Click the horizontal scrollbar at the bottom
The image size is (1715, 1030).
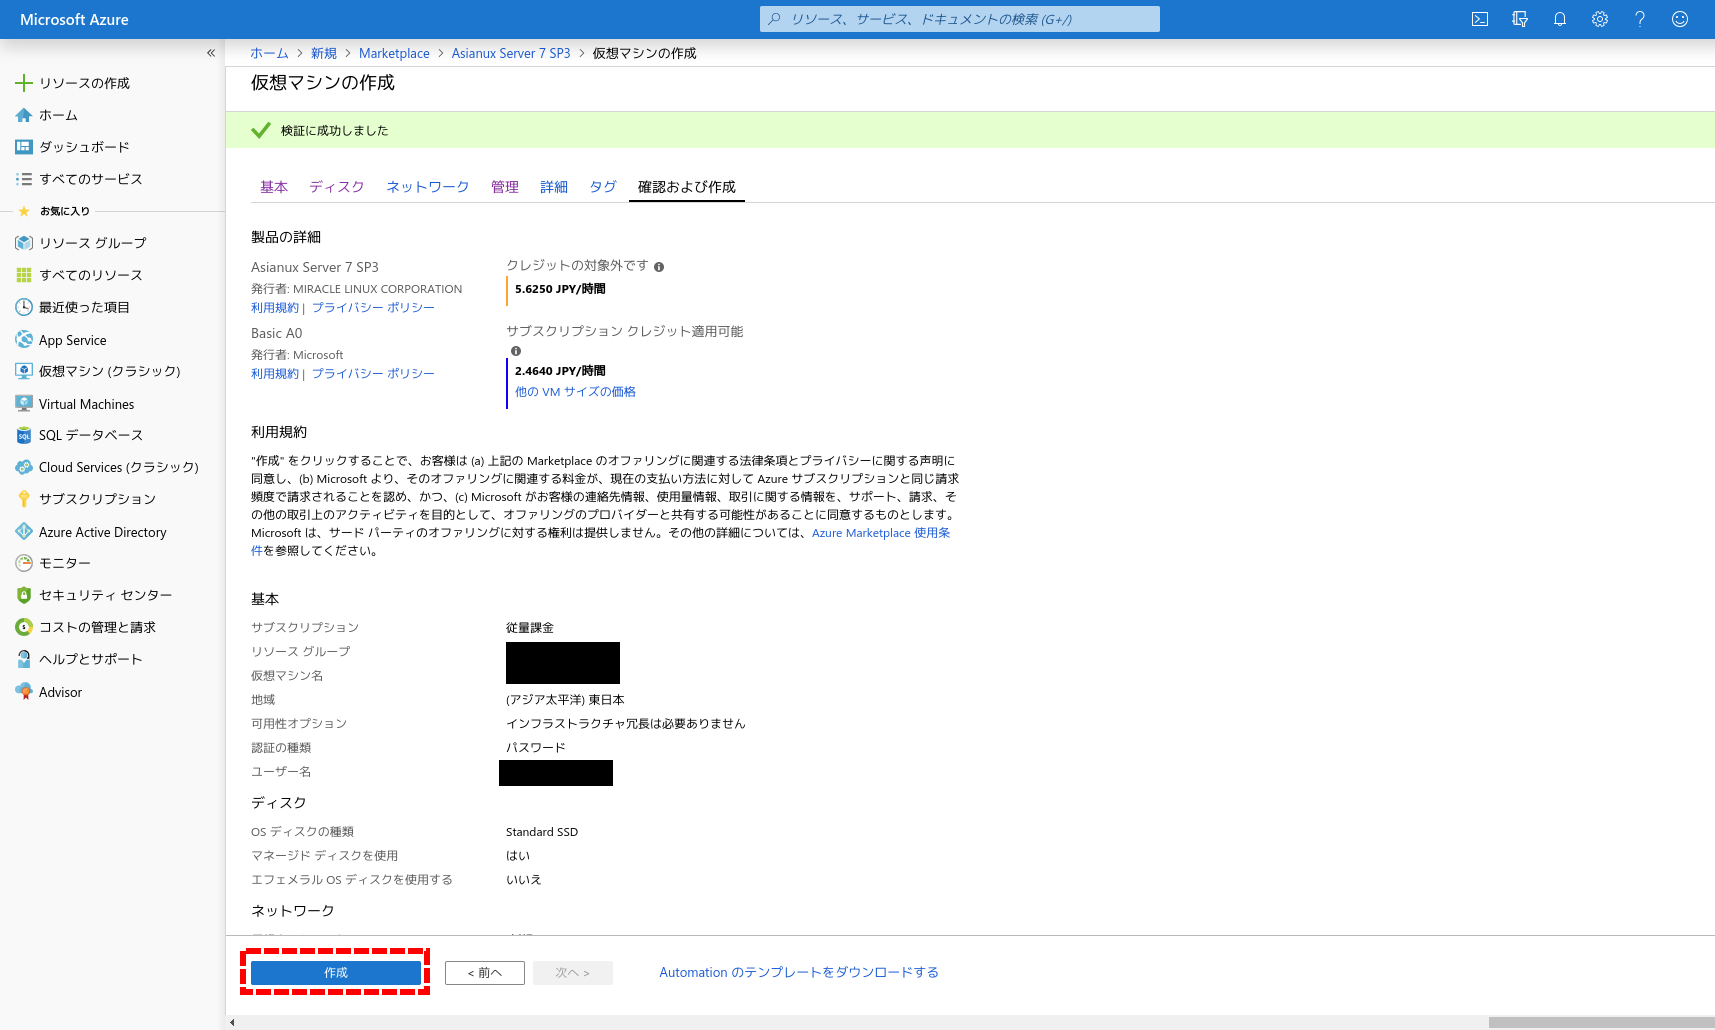click(x=1600, y=1022)
